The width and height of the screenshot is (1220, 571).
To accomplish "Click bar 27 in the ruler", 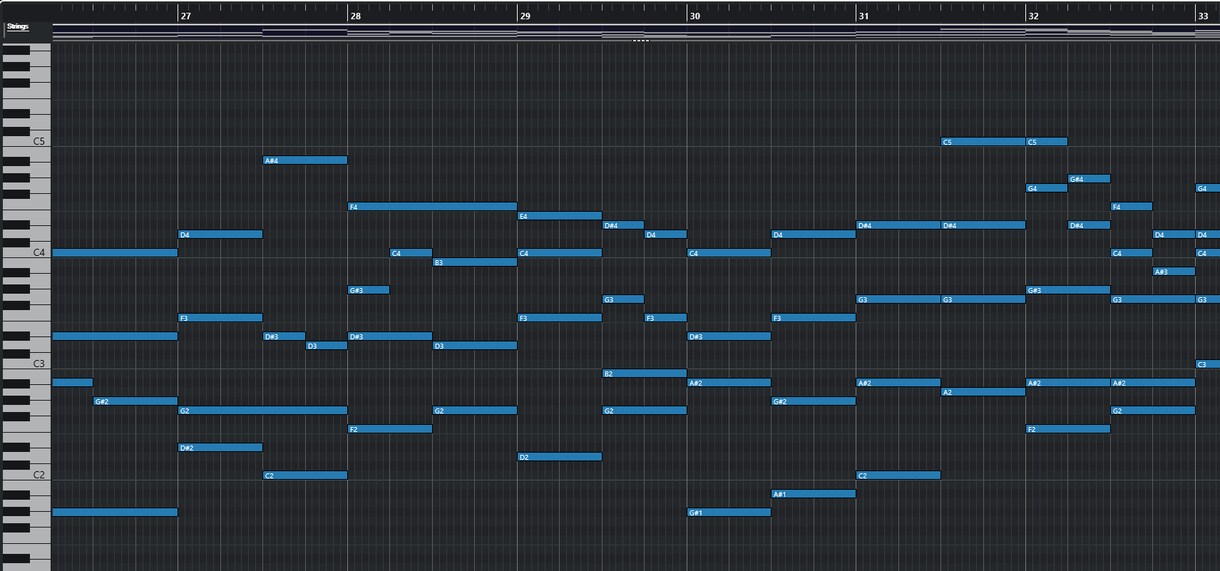I will pos(186,16).
